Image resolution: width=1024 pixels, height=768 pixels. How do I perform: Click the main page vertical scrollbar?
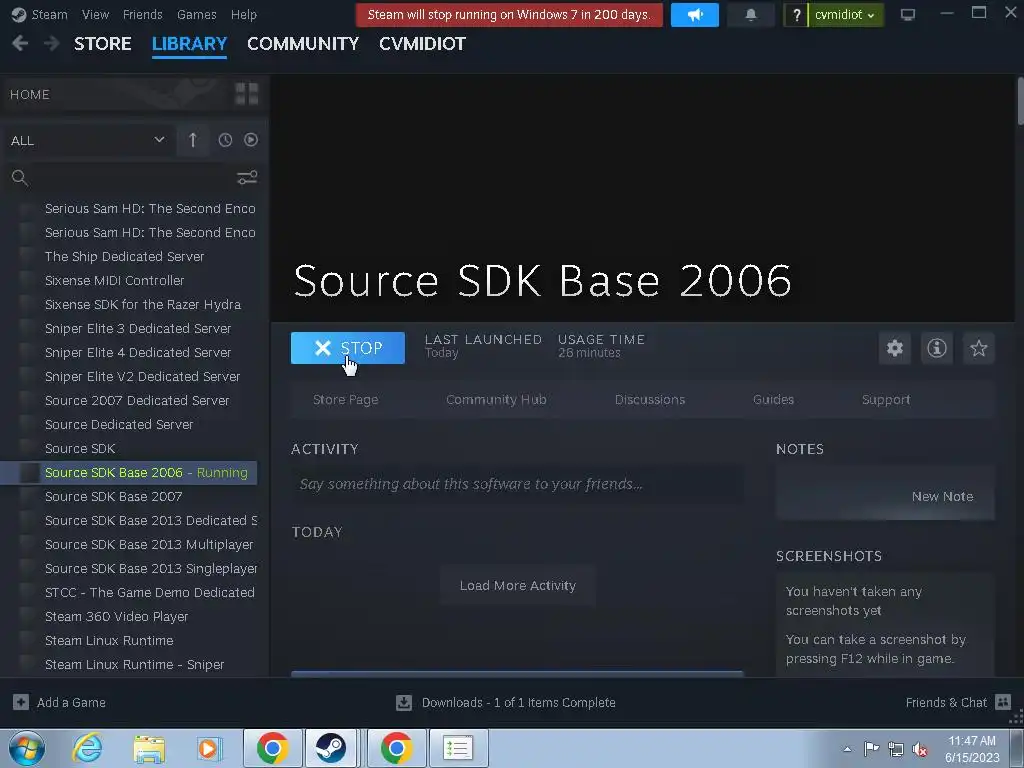[x=1020, y=101]
